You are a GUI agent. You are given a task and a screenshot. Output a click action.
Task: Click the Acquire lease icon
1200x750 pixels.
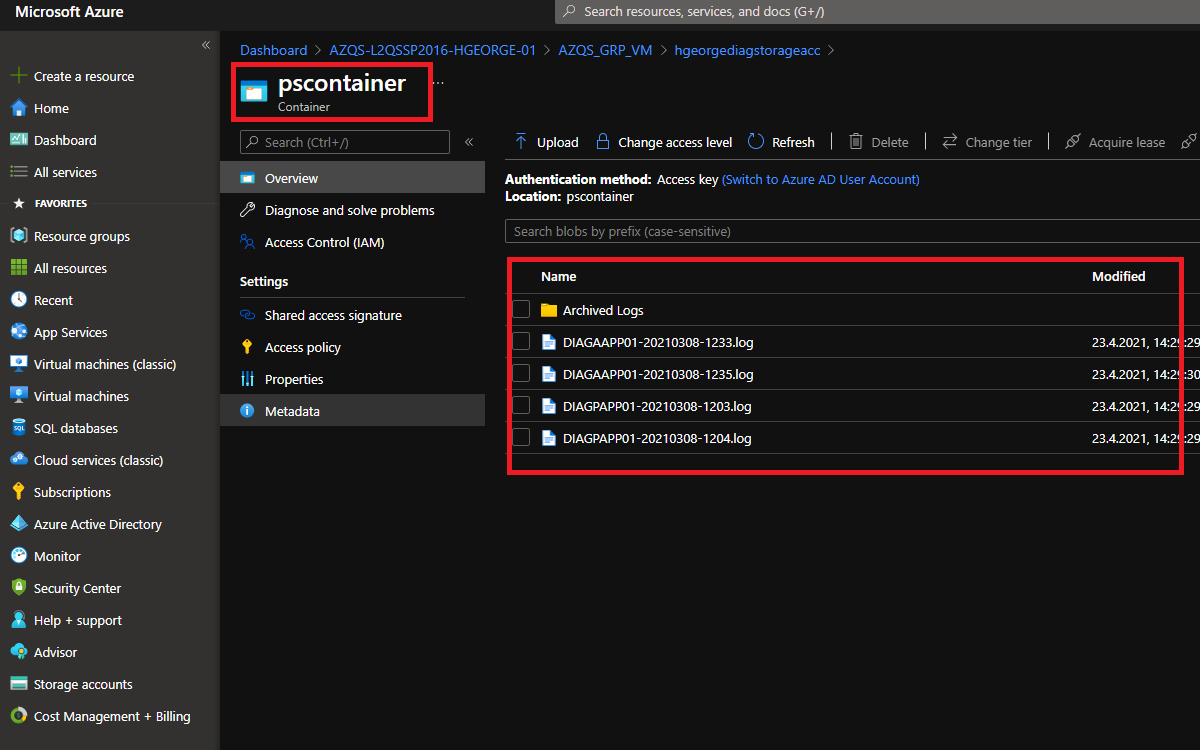tap(1073, 142)
